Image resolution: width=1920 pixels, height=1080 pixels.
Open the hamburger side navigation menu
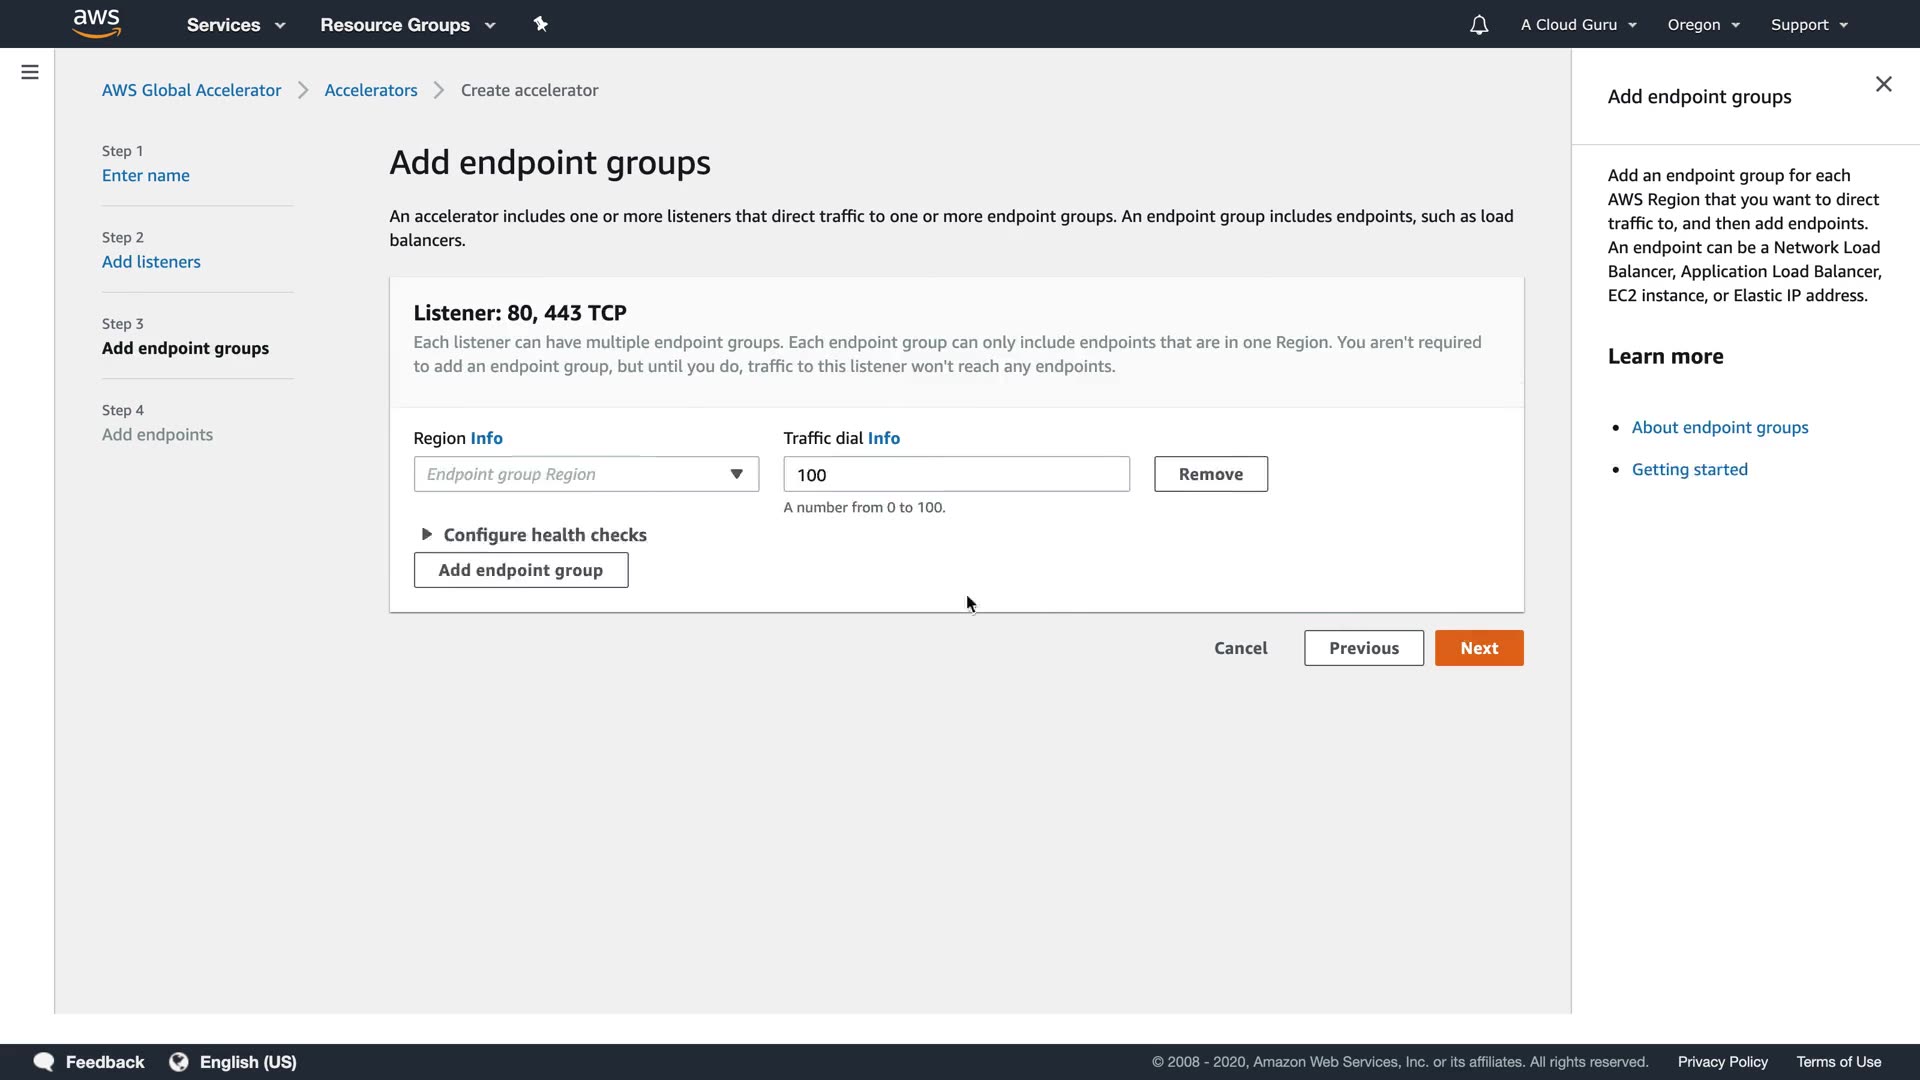(x=30, y=72)
